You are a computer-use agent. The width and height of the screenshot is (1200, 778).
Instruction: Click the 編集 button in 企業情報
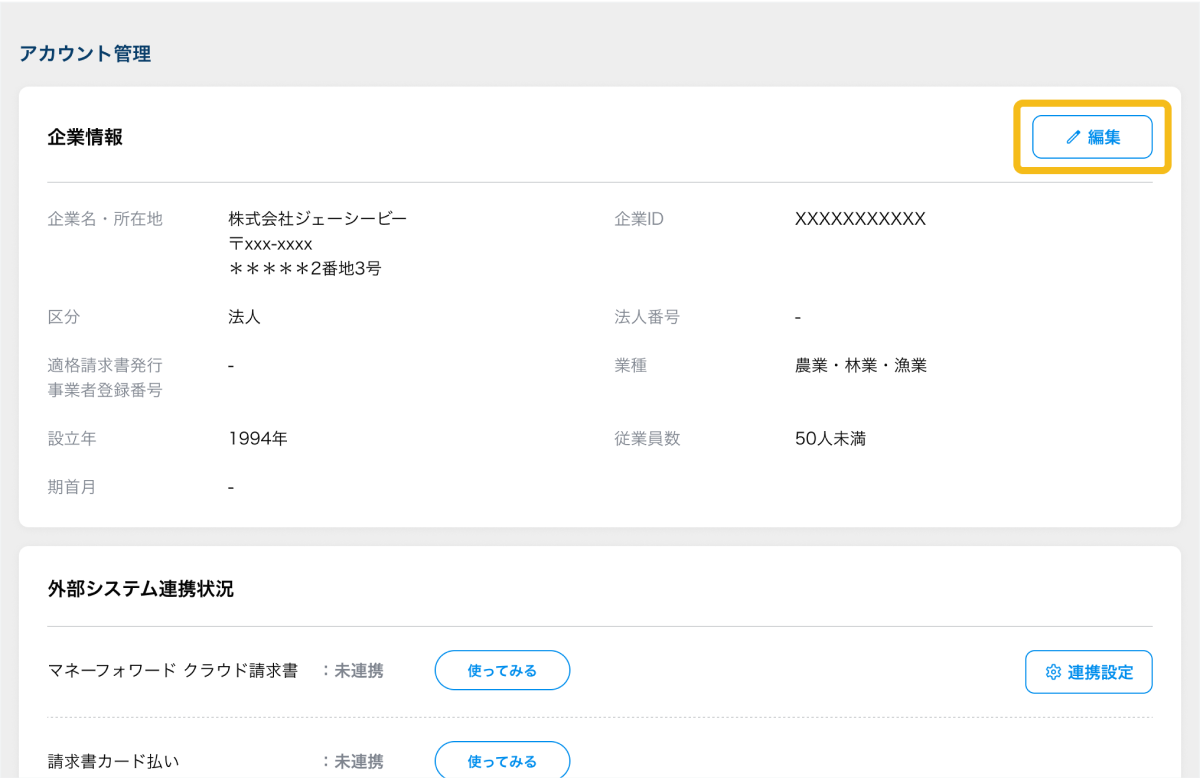coord(1092,137)
